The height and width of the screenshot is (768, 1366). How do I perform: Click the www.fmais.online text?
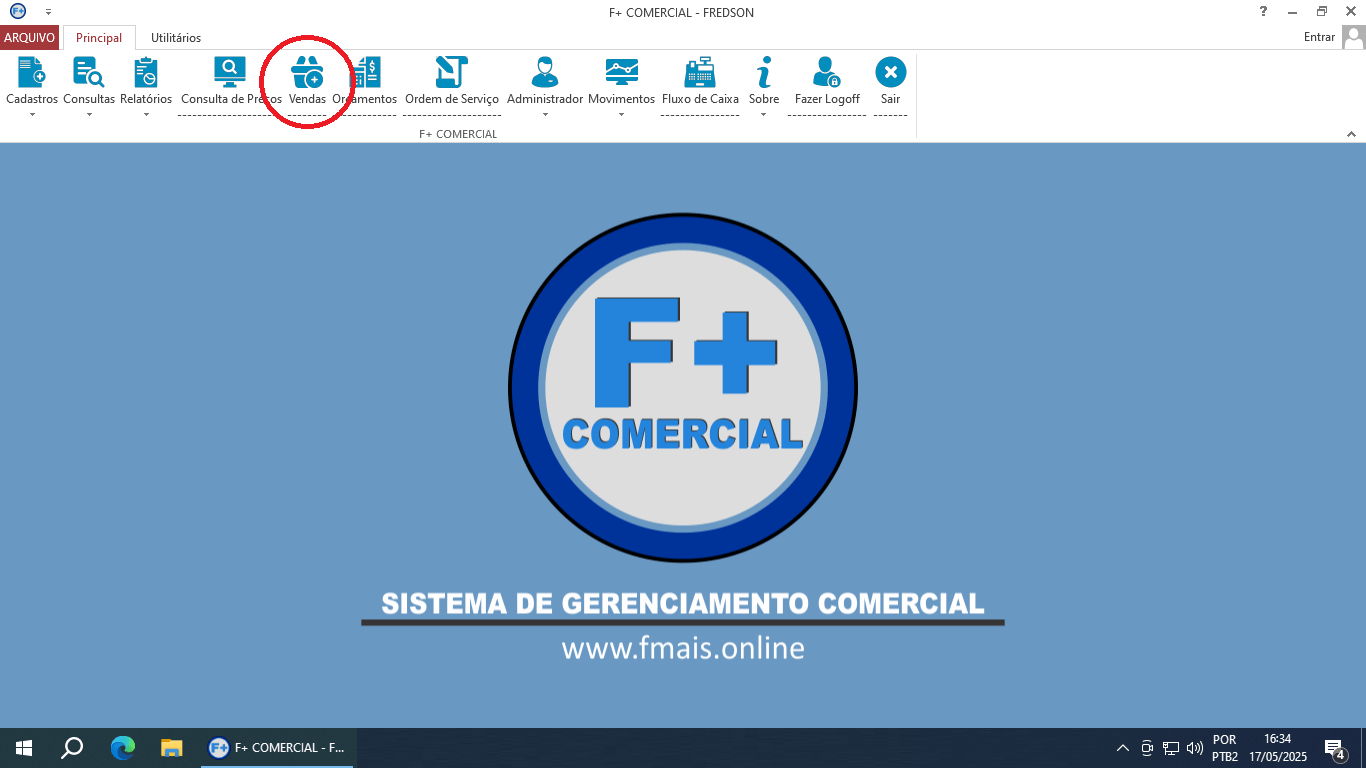point(683,648)
